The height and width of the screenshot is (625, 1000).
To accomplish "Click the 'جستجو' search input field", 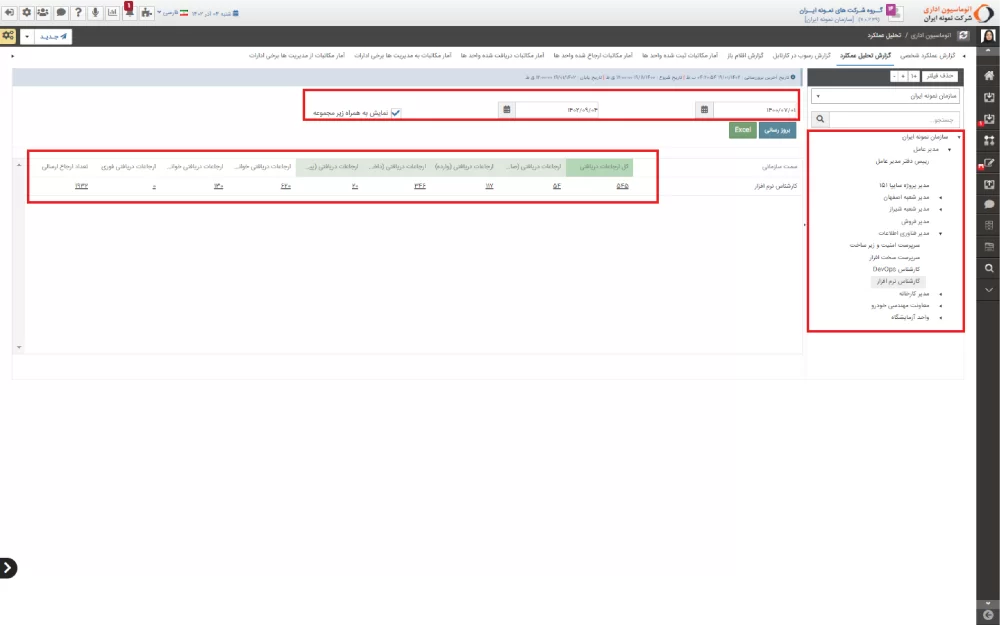I will click(x=878, y=119).
